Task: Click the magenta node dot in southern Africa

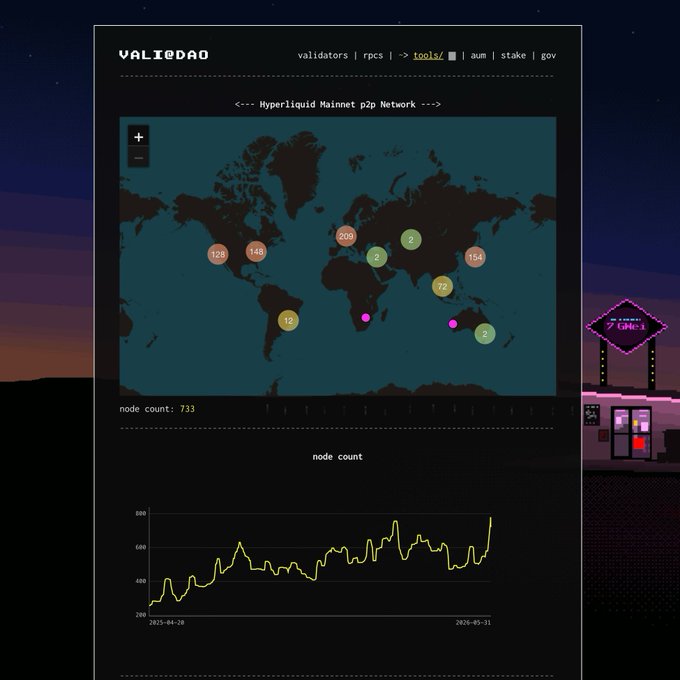Action: [366, 317]
